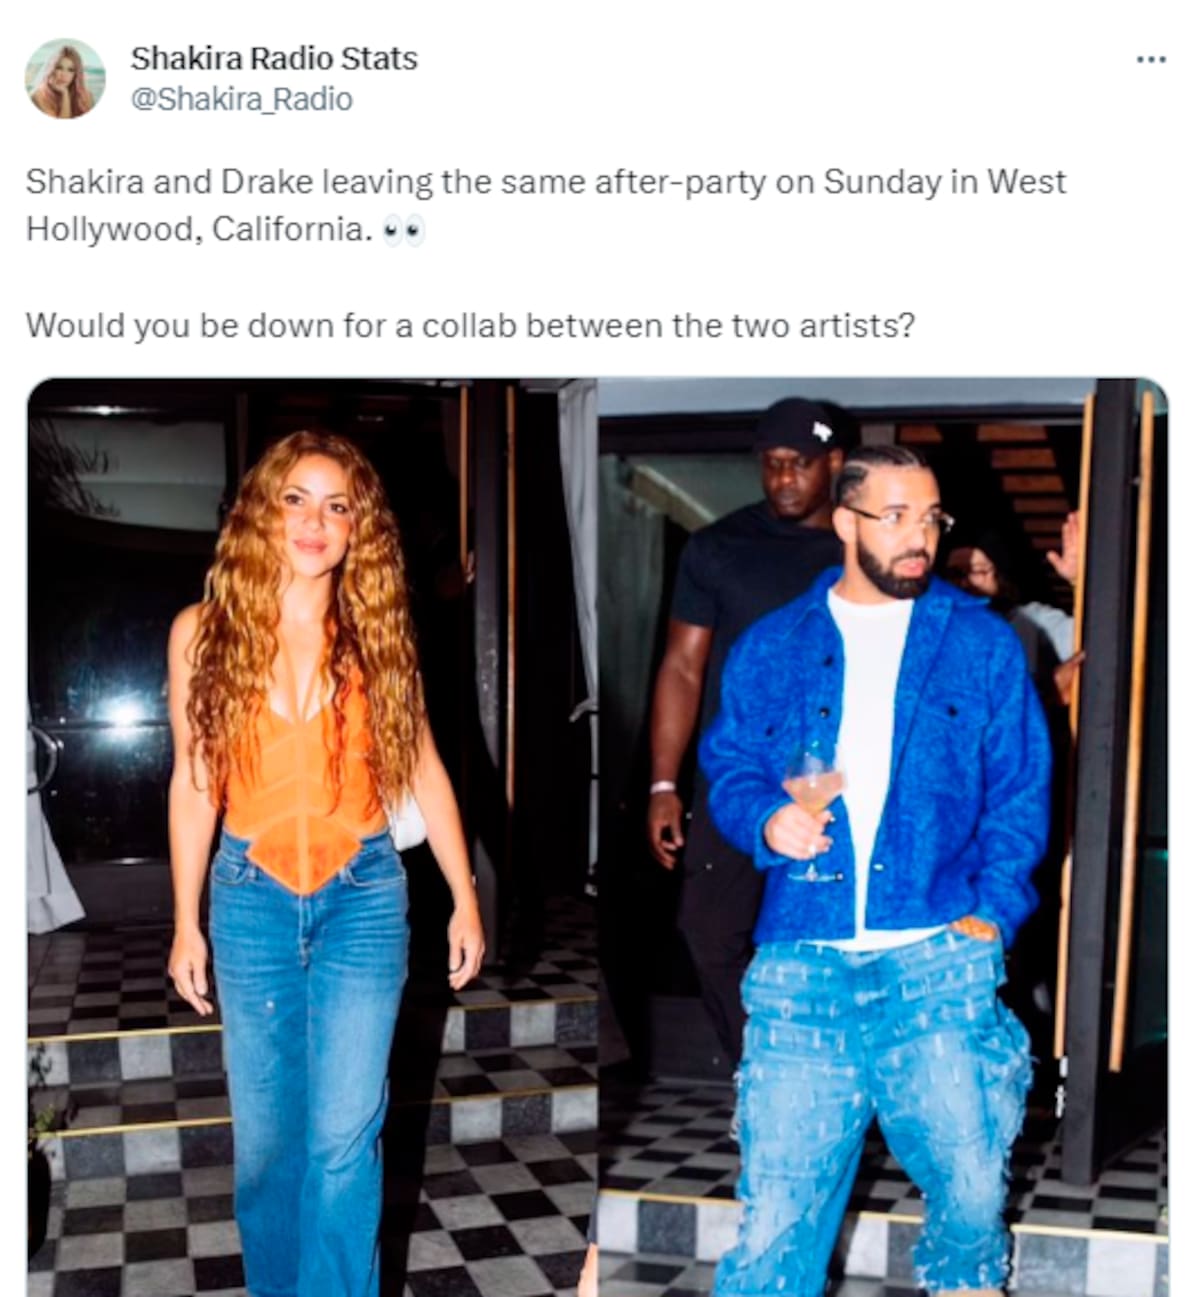1200x1297 pixels.
Task: Click the eyes emoji in the tweet
Action: click(x=404, y=231)
